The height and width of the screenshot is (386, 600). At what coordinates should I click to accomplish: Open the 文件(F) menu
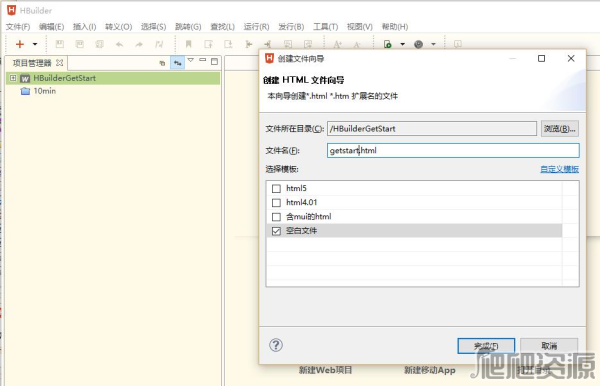coord(18,27)
